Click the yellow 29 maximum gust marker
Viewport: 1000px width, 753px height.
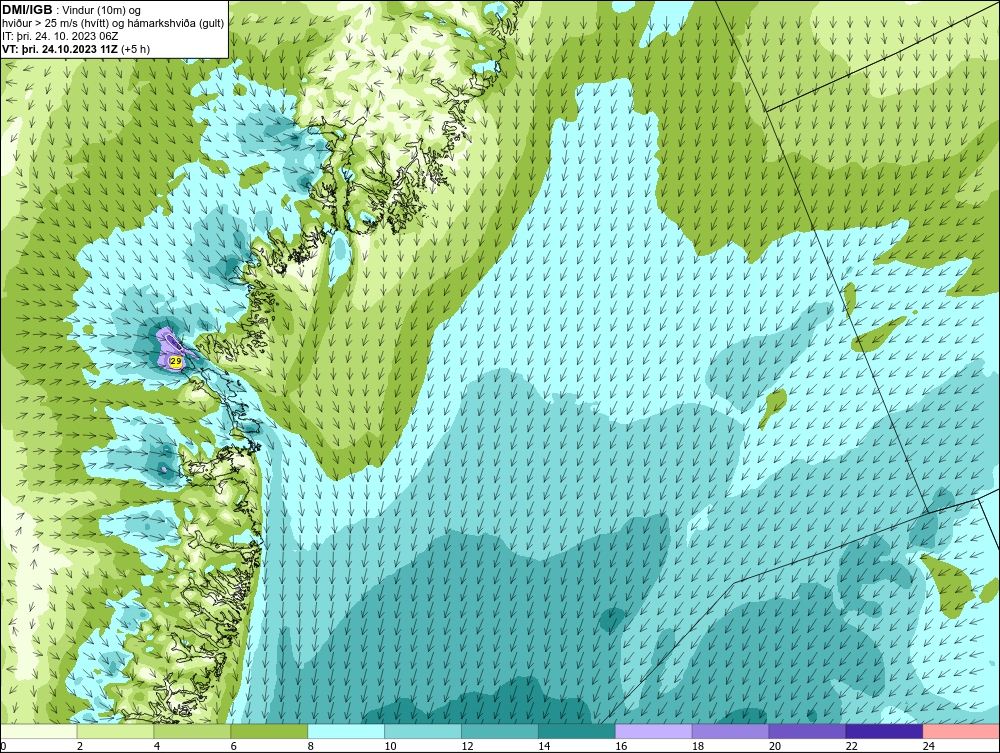click(x=176, y=362)
